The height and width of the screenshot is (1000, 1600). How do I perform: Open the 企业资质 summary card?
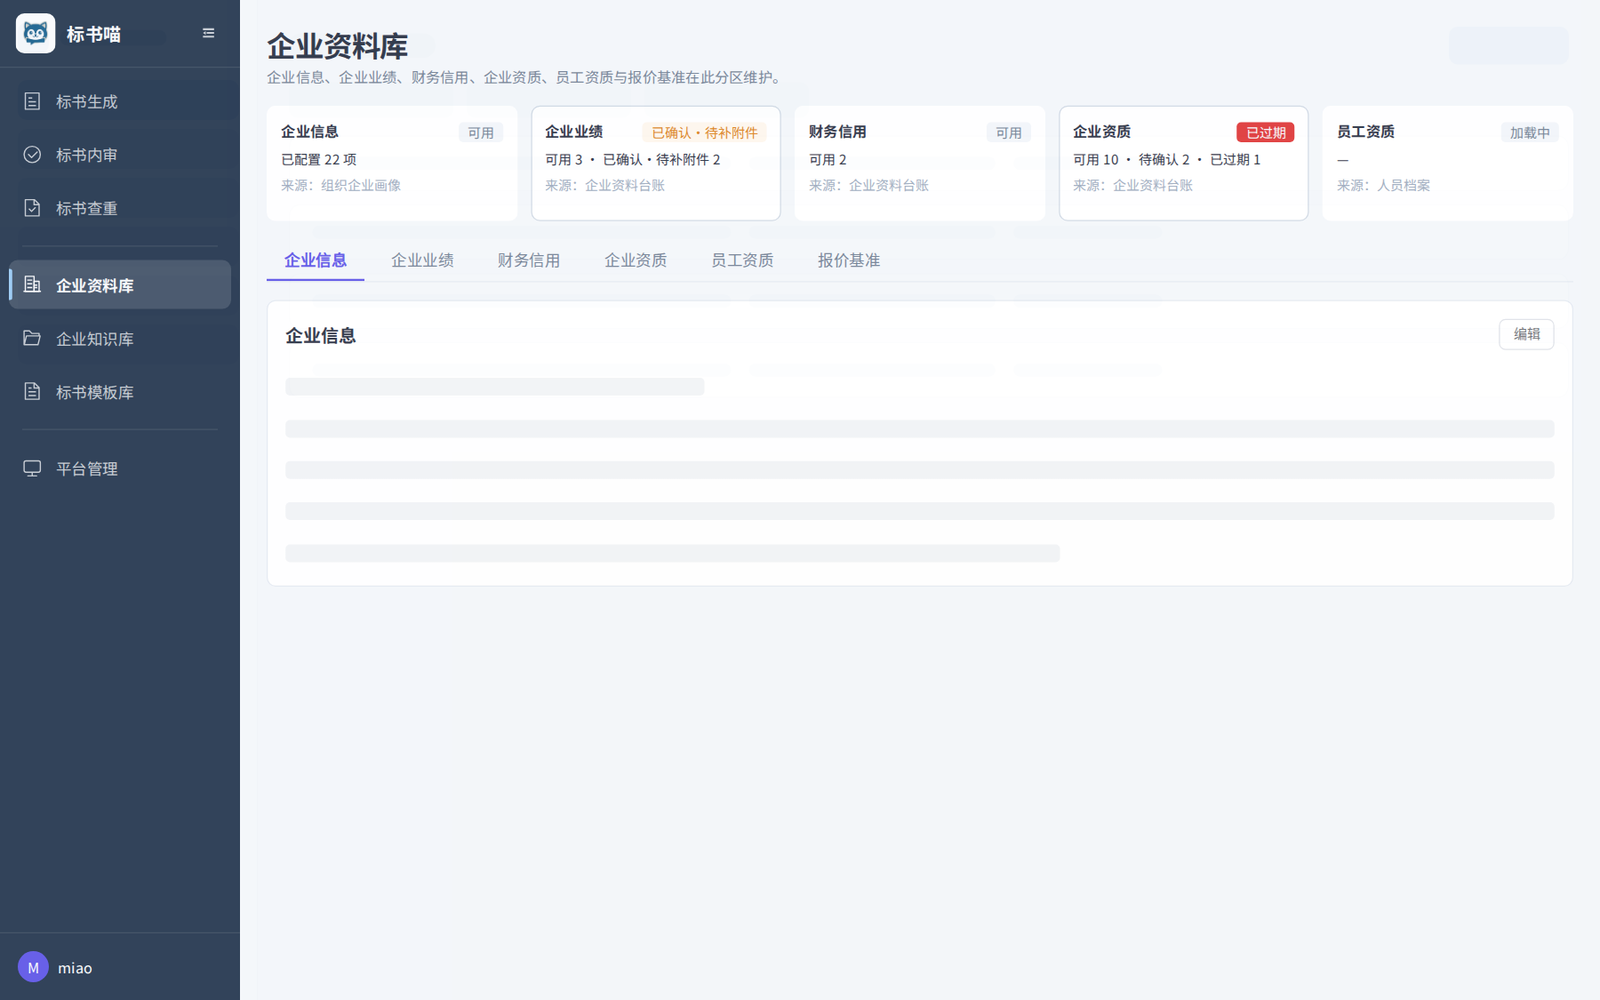coord(1184,163)
